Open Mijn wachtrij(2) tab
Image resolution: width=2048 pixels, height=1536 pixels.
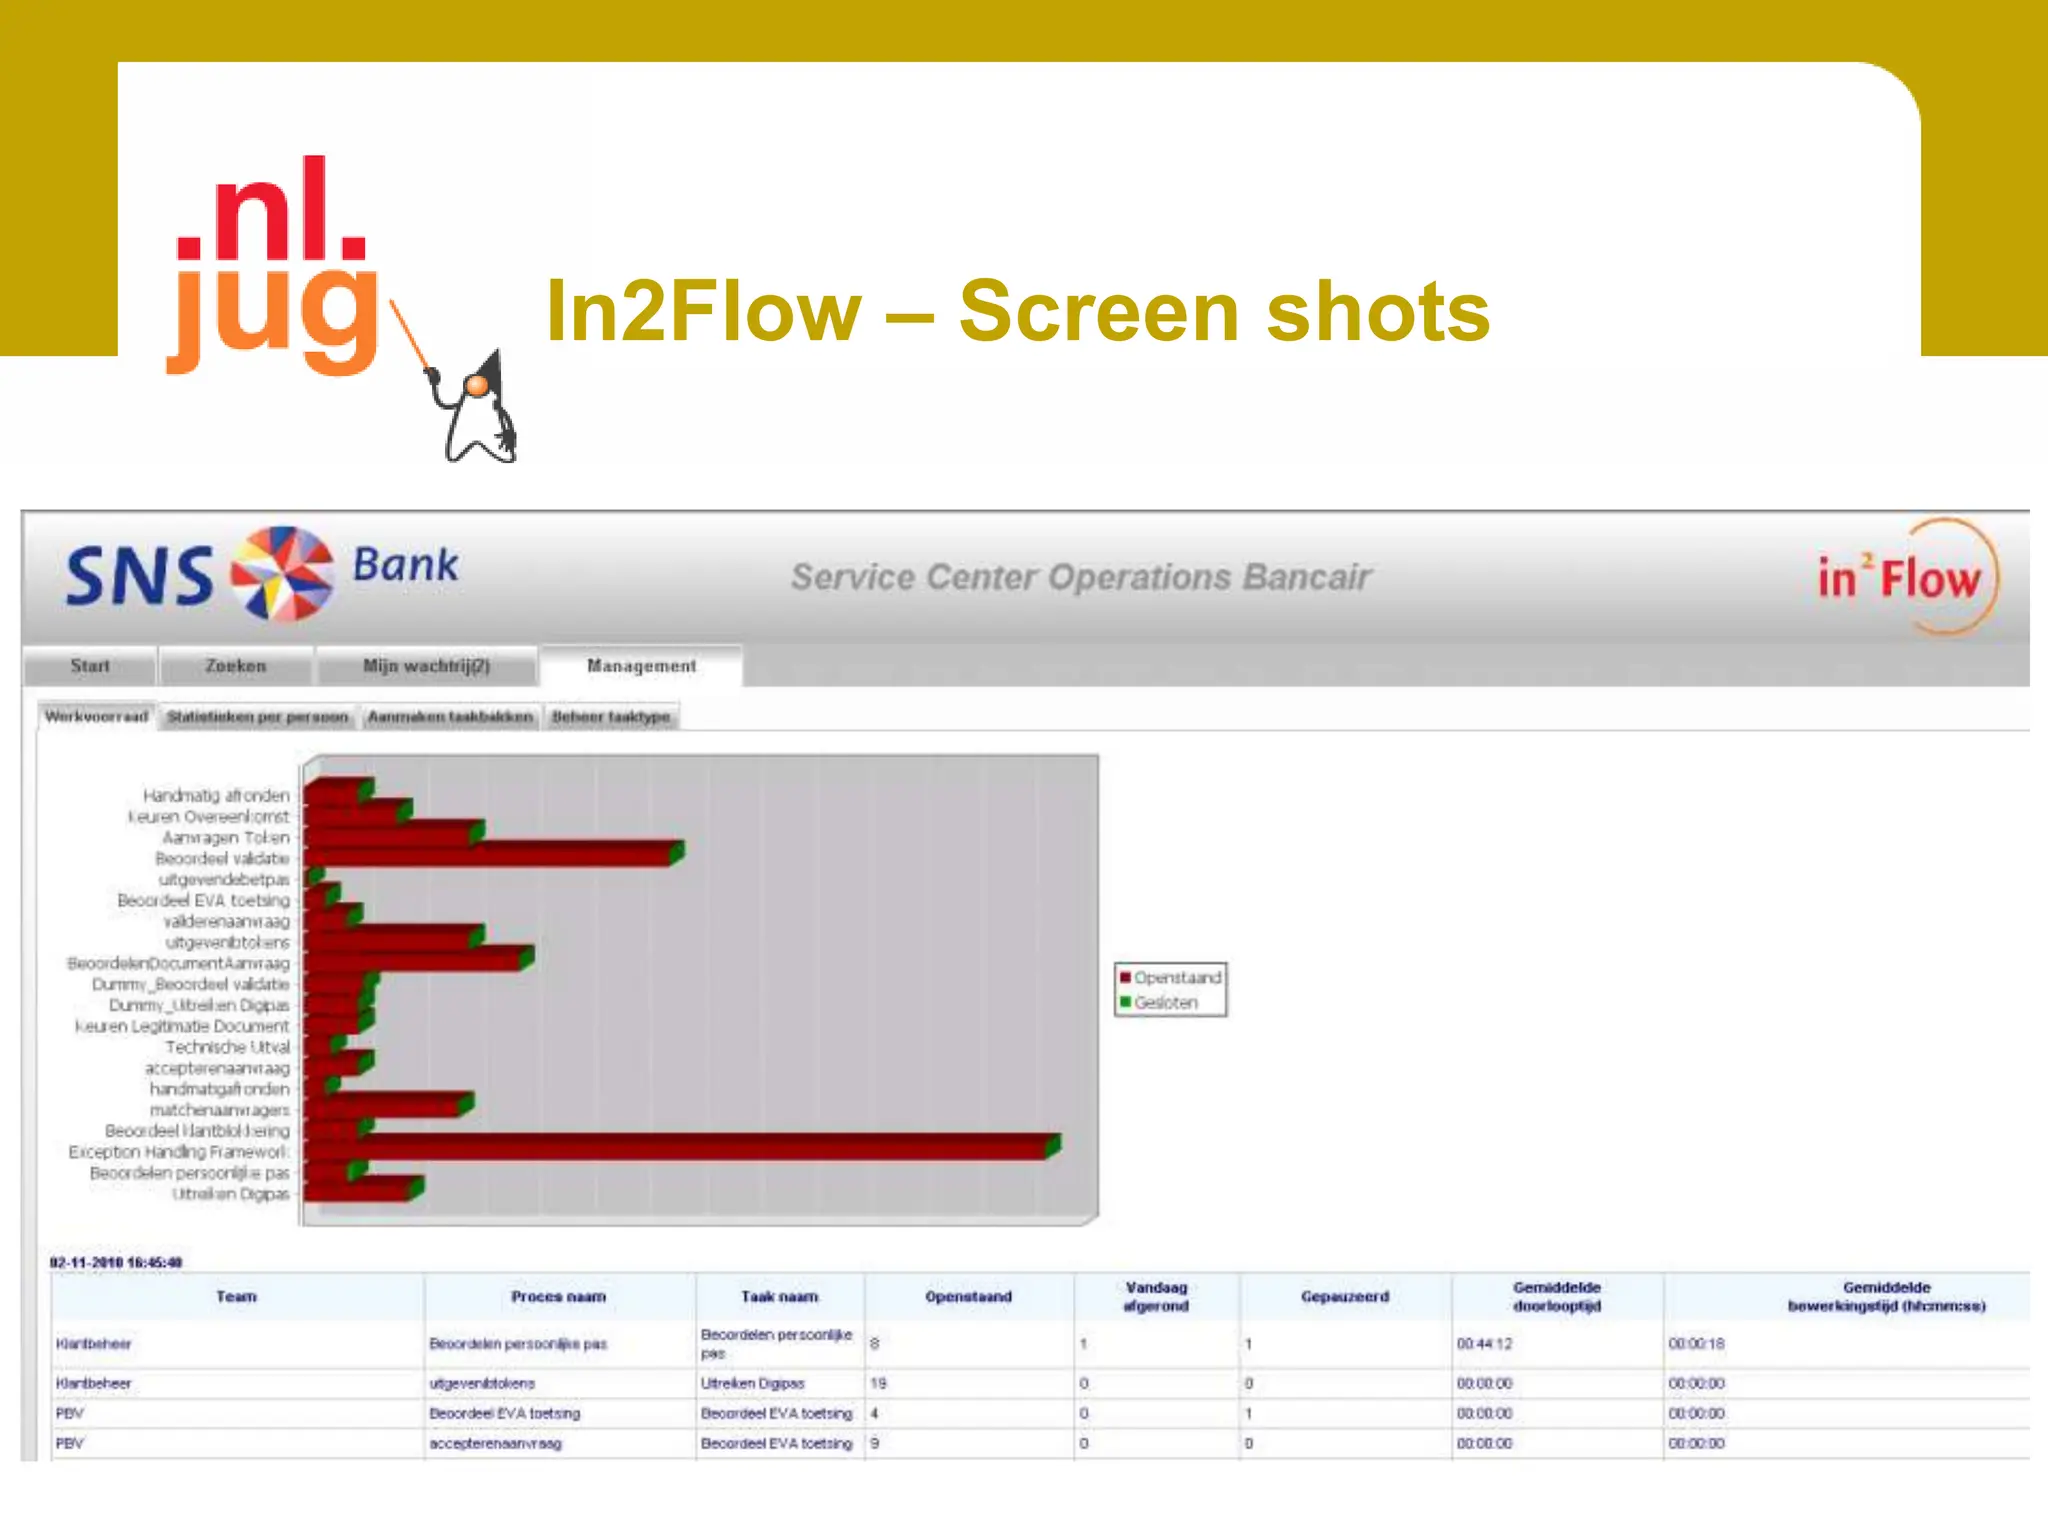(426, 666)
